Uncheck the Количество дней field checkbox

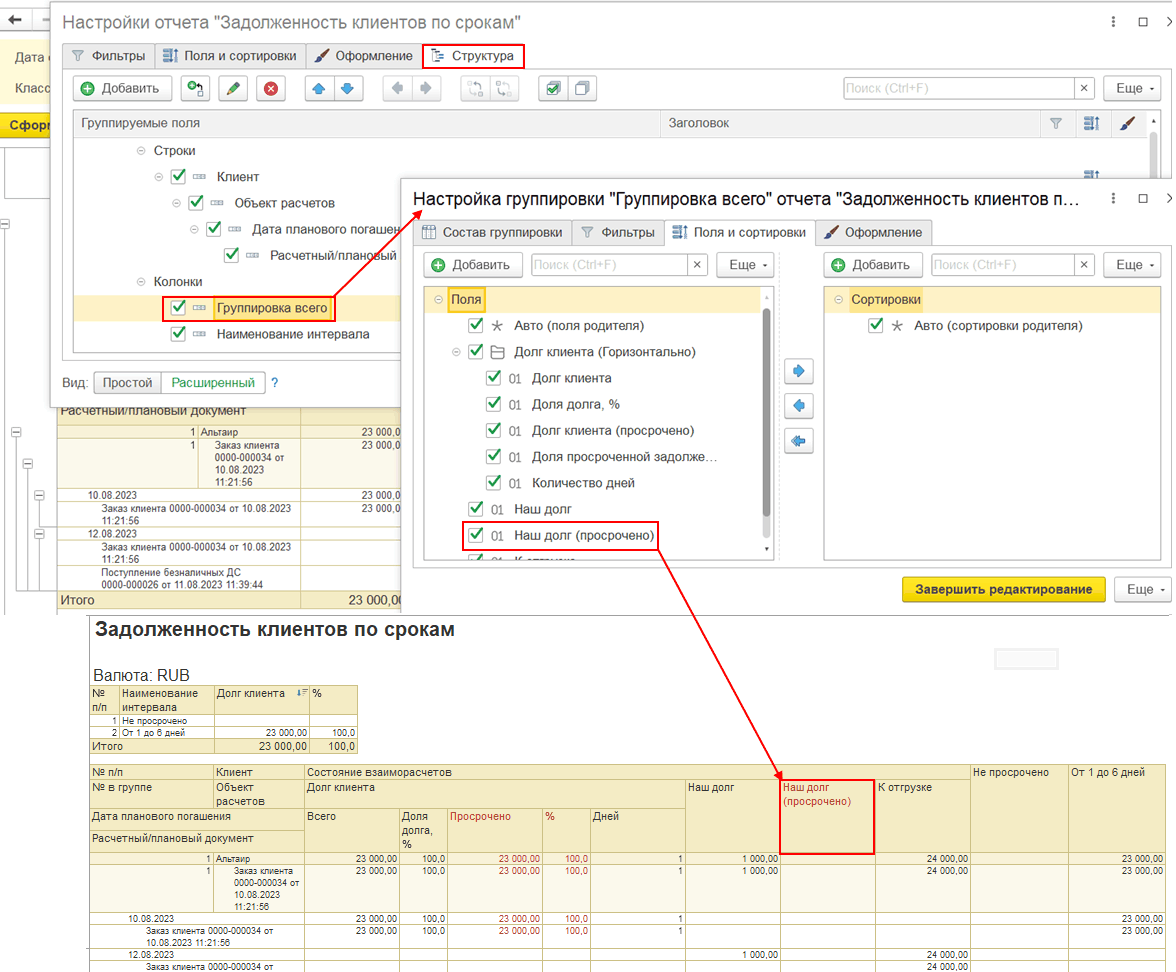click(x=493, y=483)
